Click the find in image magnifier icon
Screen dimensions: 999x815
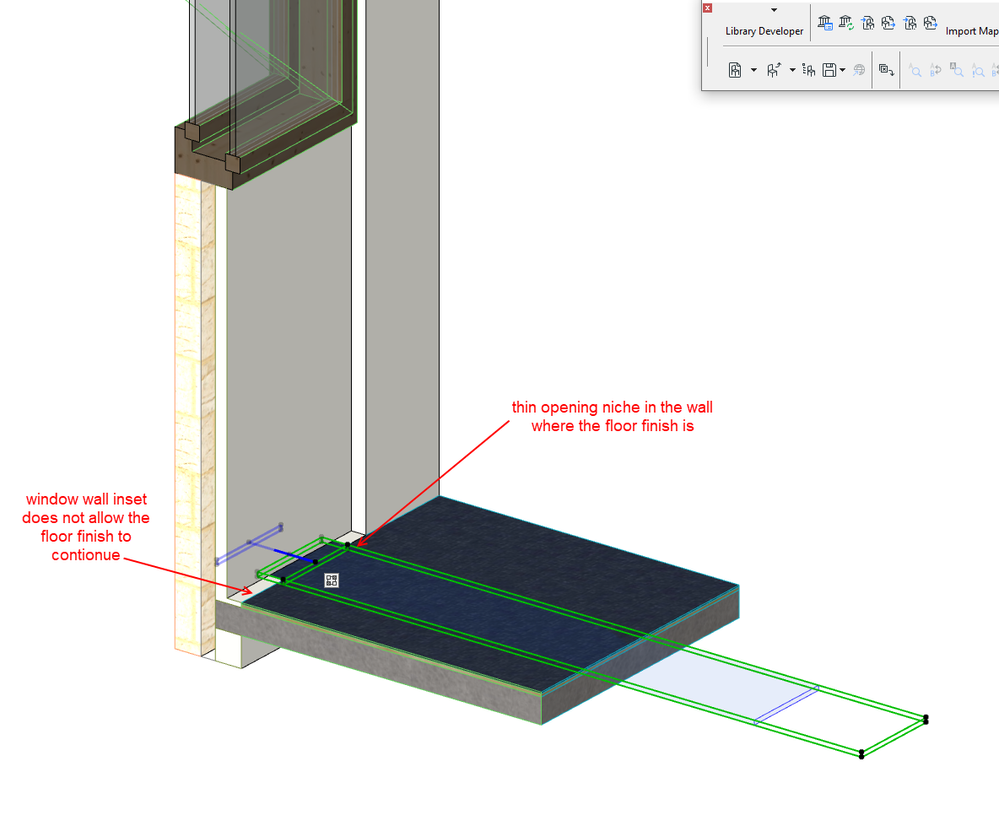tap(956, 70)
